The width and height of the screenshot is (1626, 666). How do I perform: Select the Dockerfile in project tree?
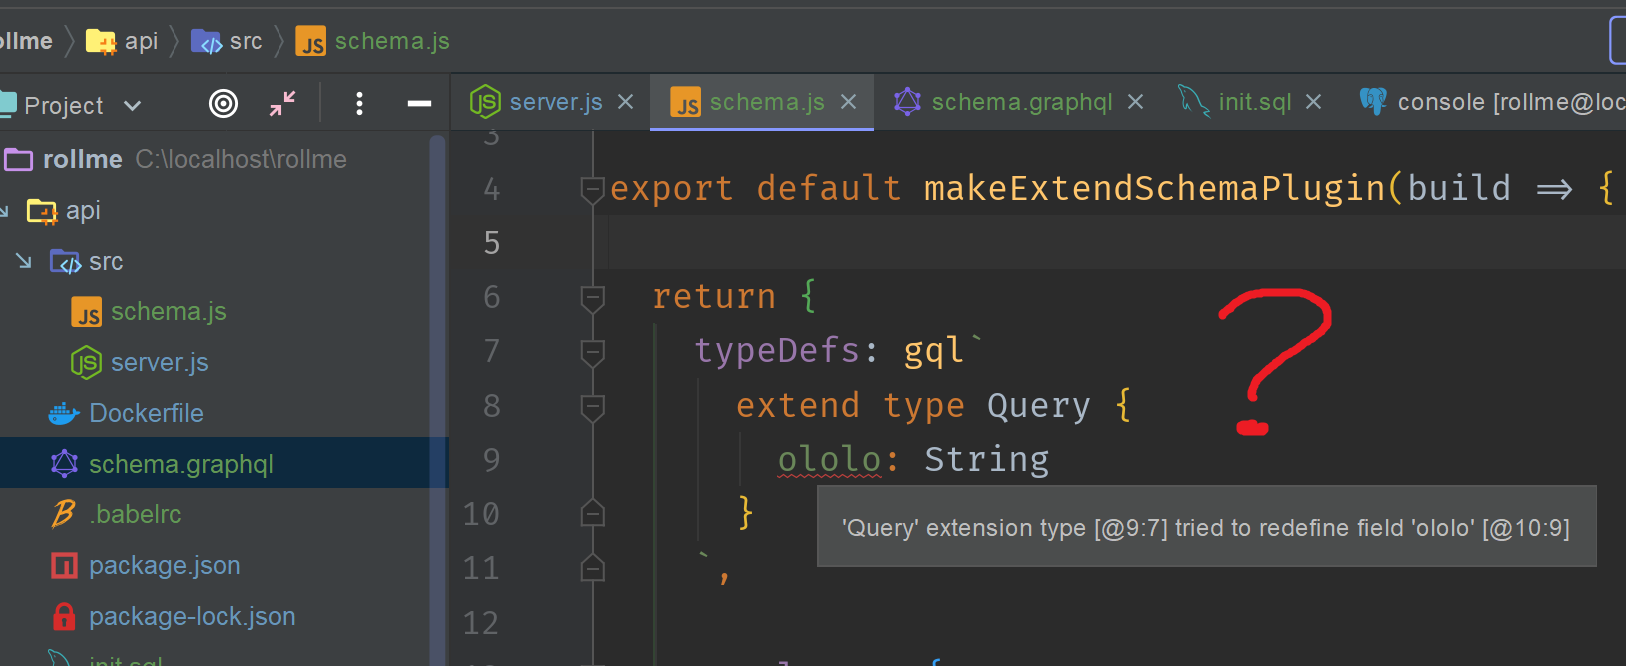coord(146,413)
